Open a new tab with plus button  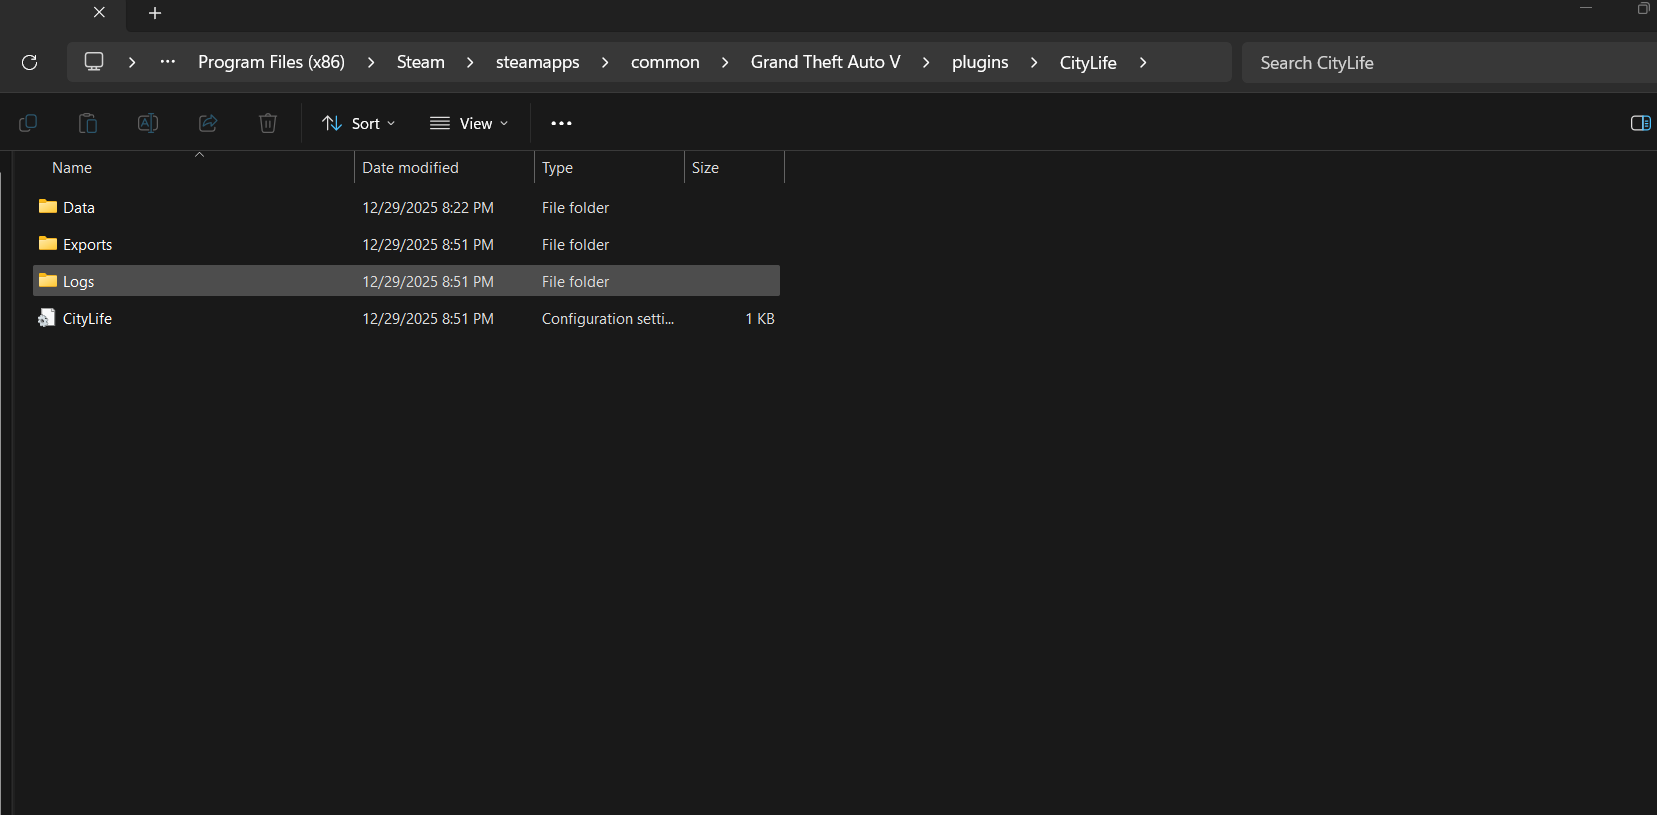[x=155, y=13]
